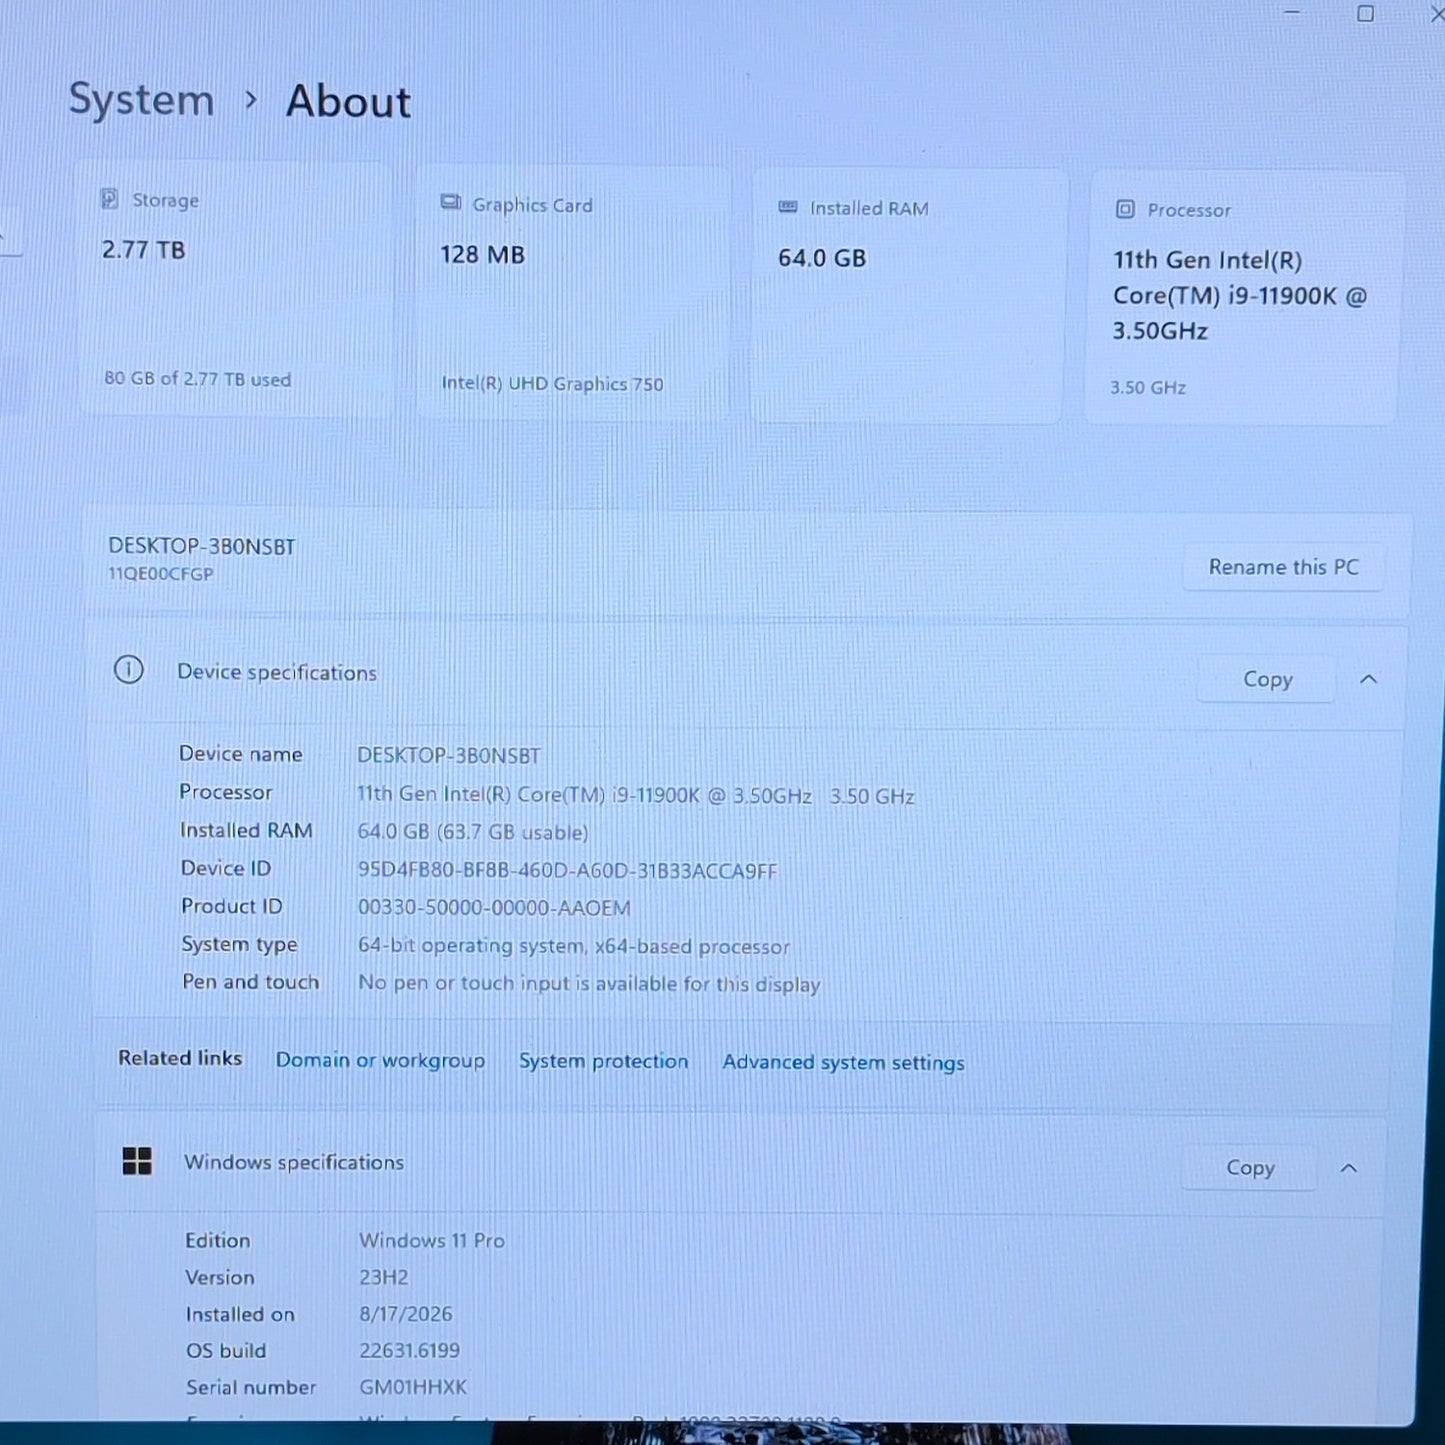Viewport: 1445px width, 1445px height.
Task: Click the About page heading
Action: (x=348, y=102)
